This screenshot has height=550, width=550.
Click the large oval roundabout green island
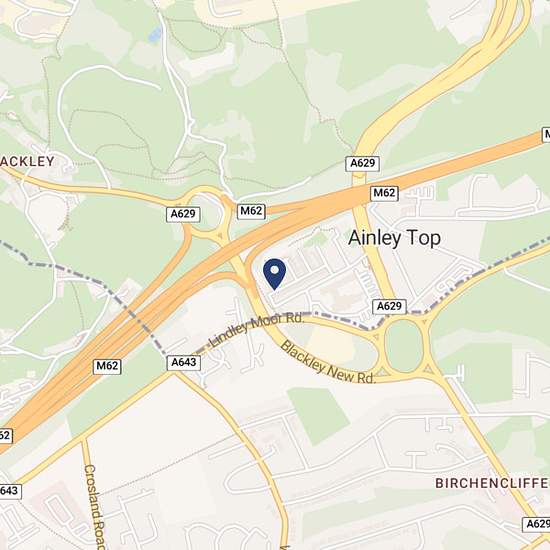[403, 346]
